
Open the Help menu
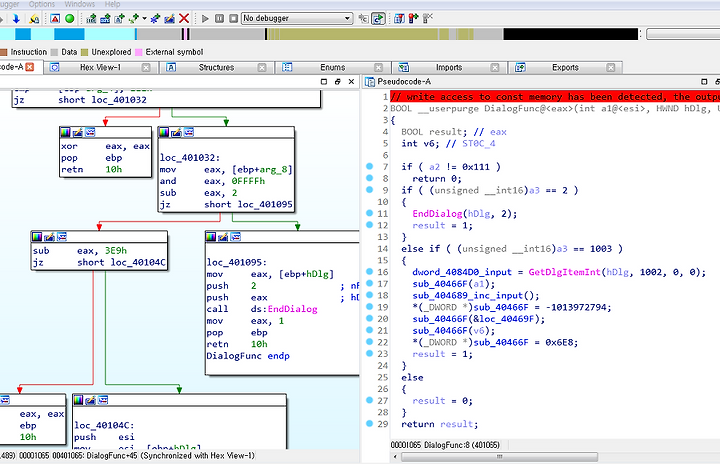tap(112, 4)
